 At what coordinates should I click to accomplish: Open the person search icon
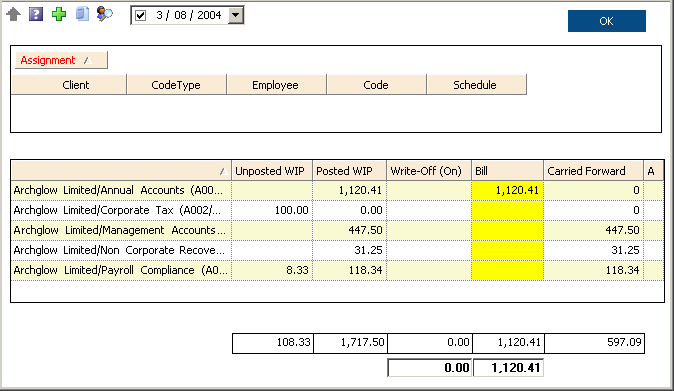pyautogui.click(x=104, y=14)
